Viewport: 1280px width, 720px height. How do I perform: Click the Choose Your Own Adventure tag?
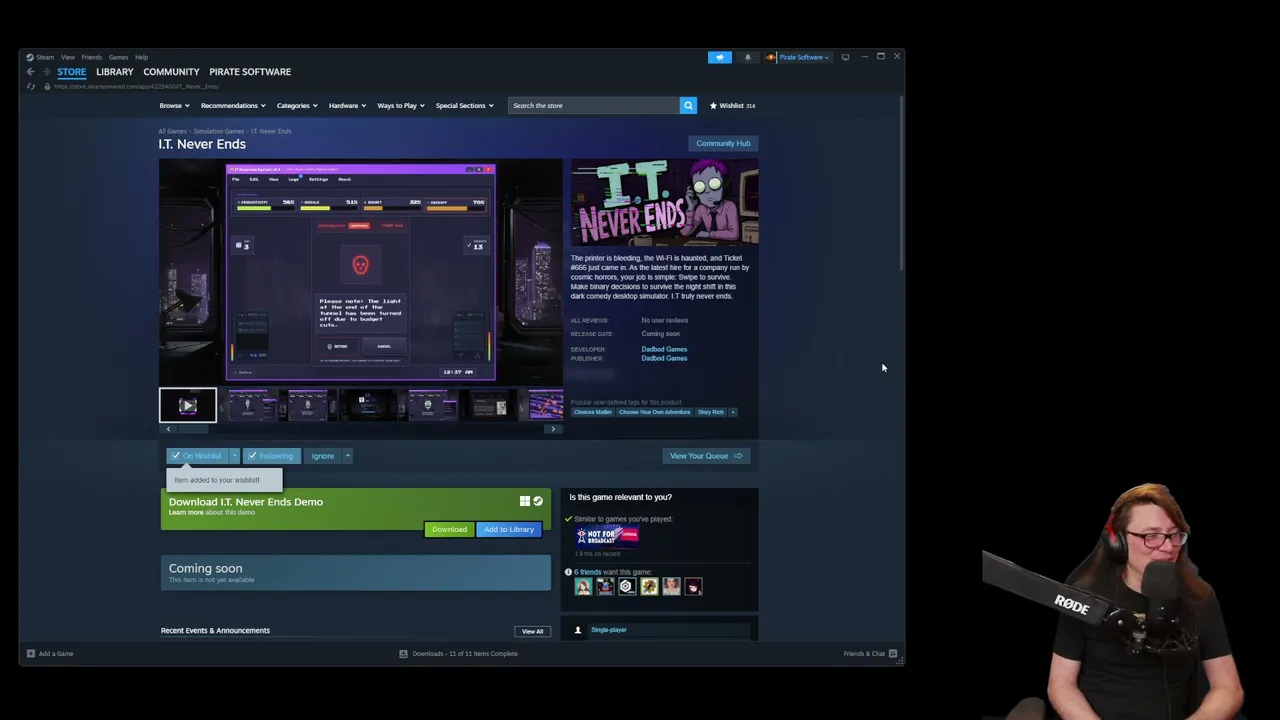pyautogui.click(x=654, y=412)
